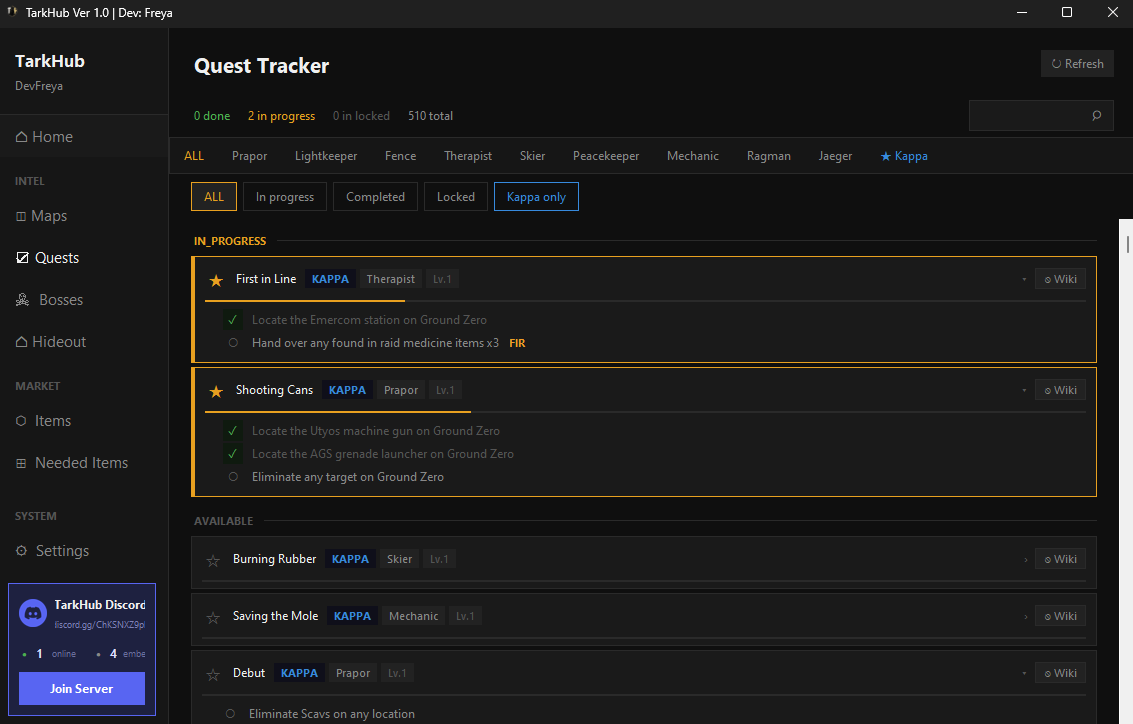Mark Eliminate any target on Ground Zero
Screen dimensions: 1133x724
click(233, 477)
